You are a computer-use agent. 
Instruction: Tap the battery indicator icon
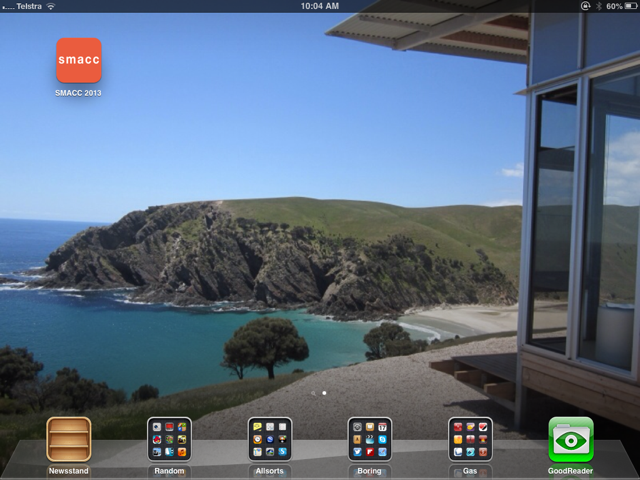click(631, 6)
